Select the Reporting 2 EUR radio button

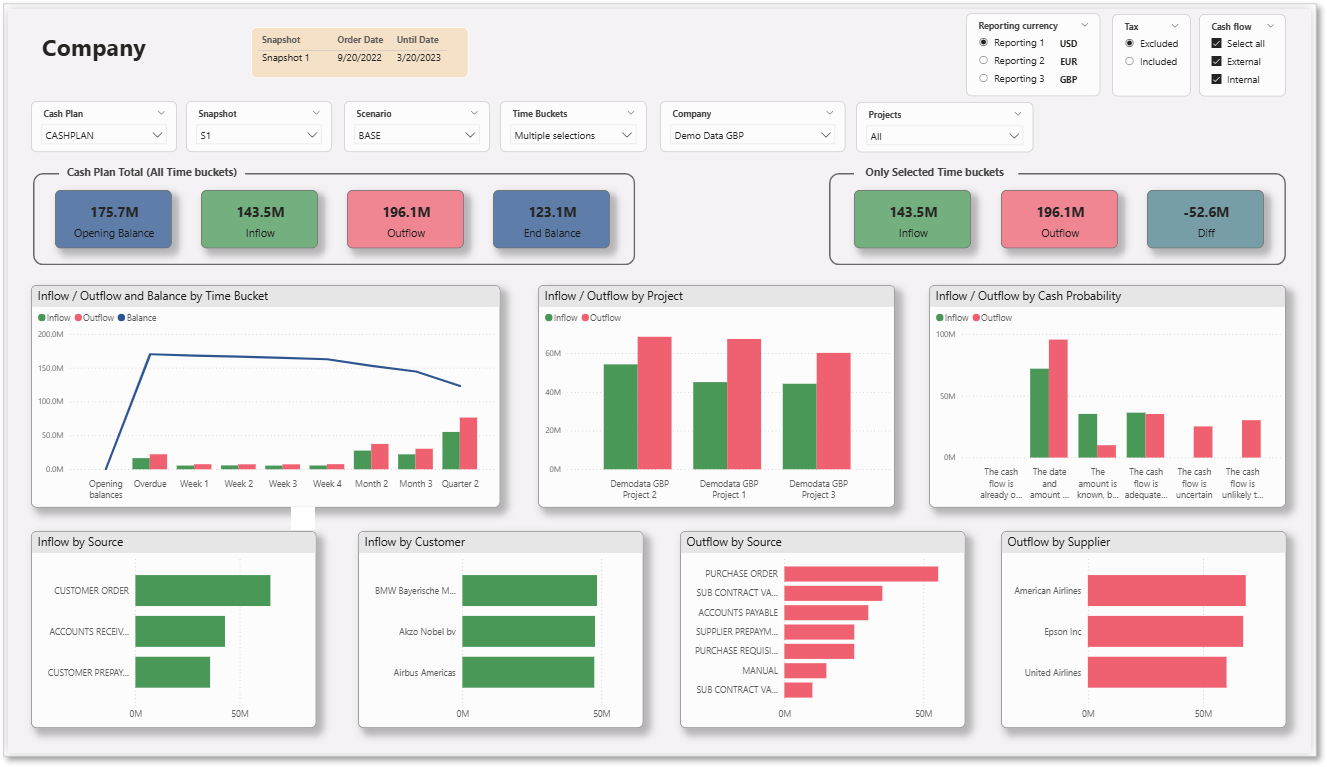click(984, 61)
